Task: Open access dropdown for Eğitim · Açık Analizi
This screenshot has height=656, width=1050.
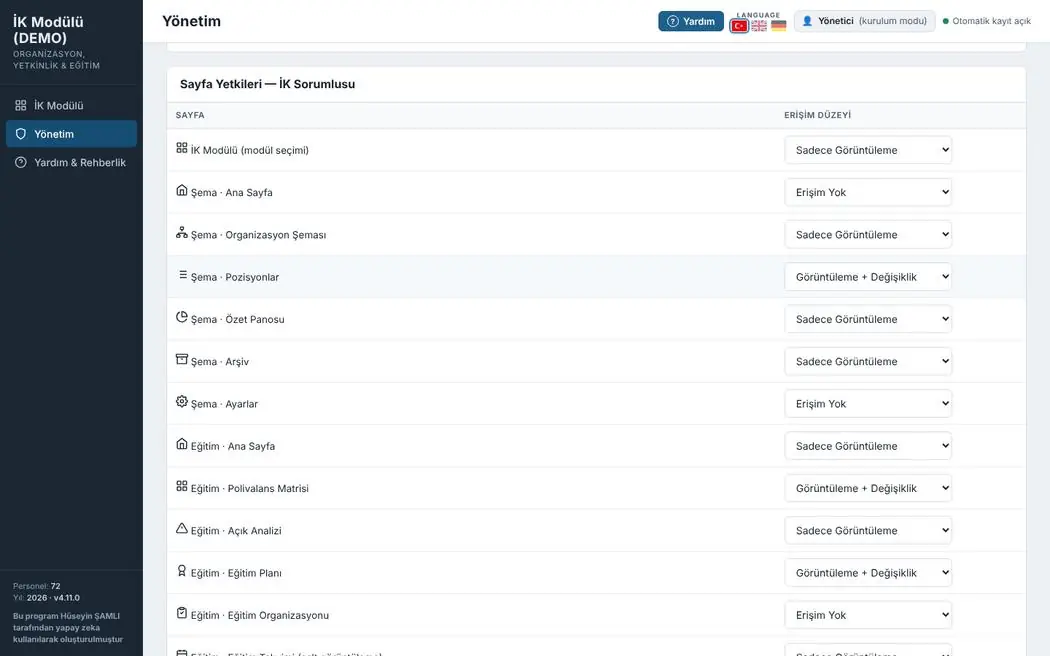Action: (868, 530)
